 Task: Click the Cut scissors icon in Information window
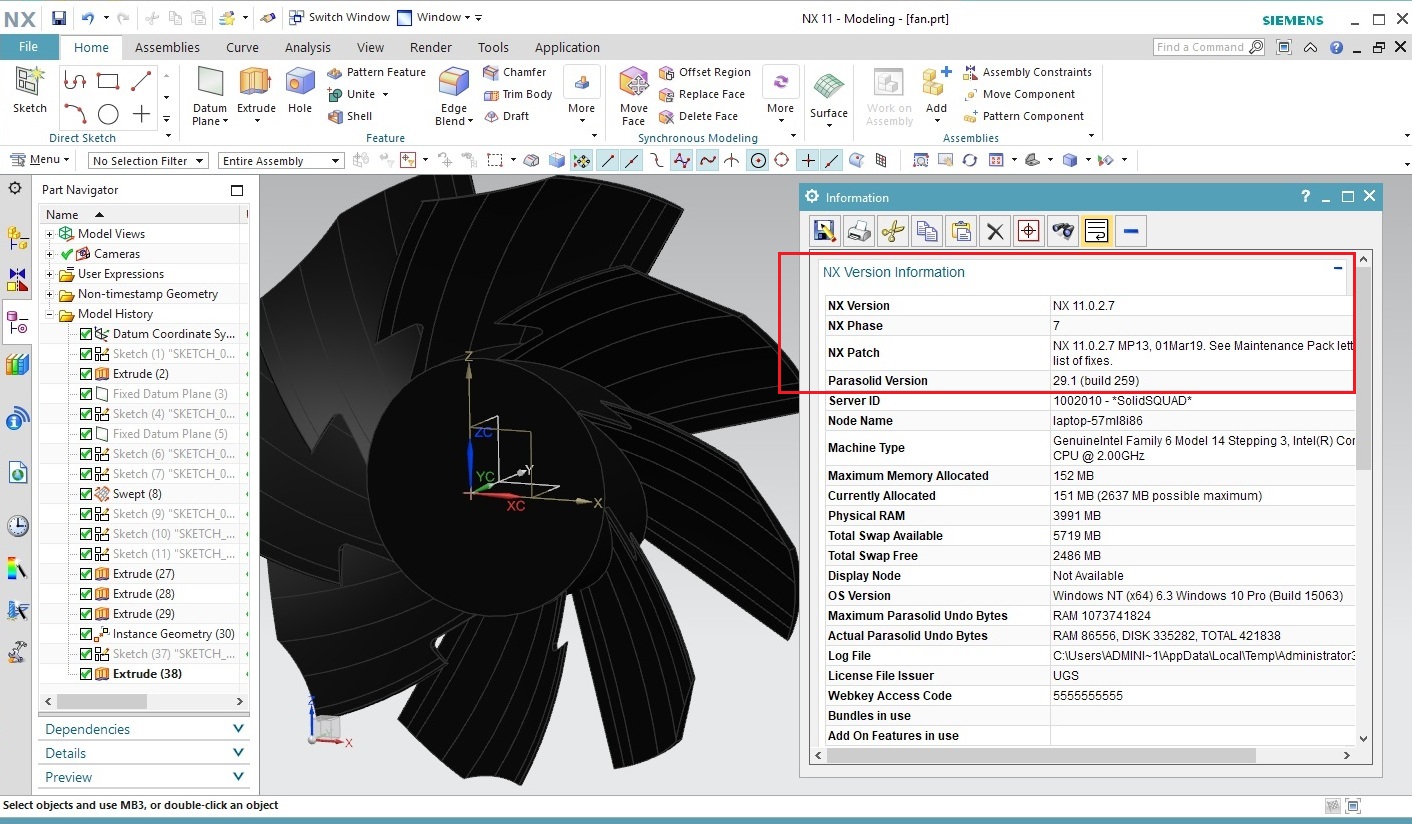click(893, 231)
